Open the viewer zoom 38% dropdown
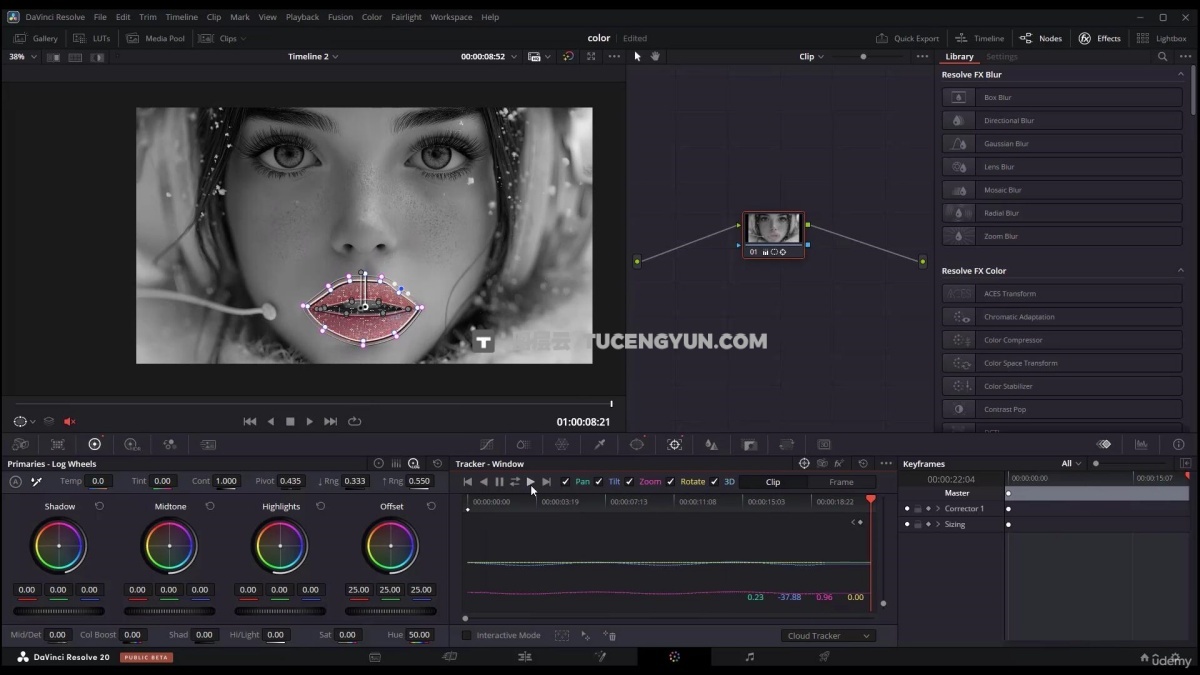 [23, 57]
